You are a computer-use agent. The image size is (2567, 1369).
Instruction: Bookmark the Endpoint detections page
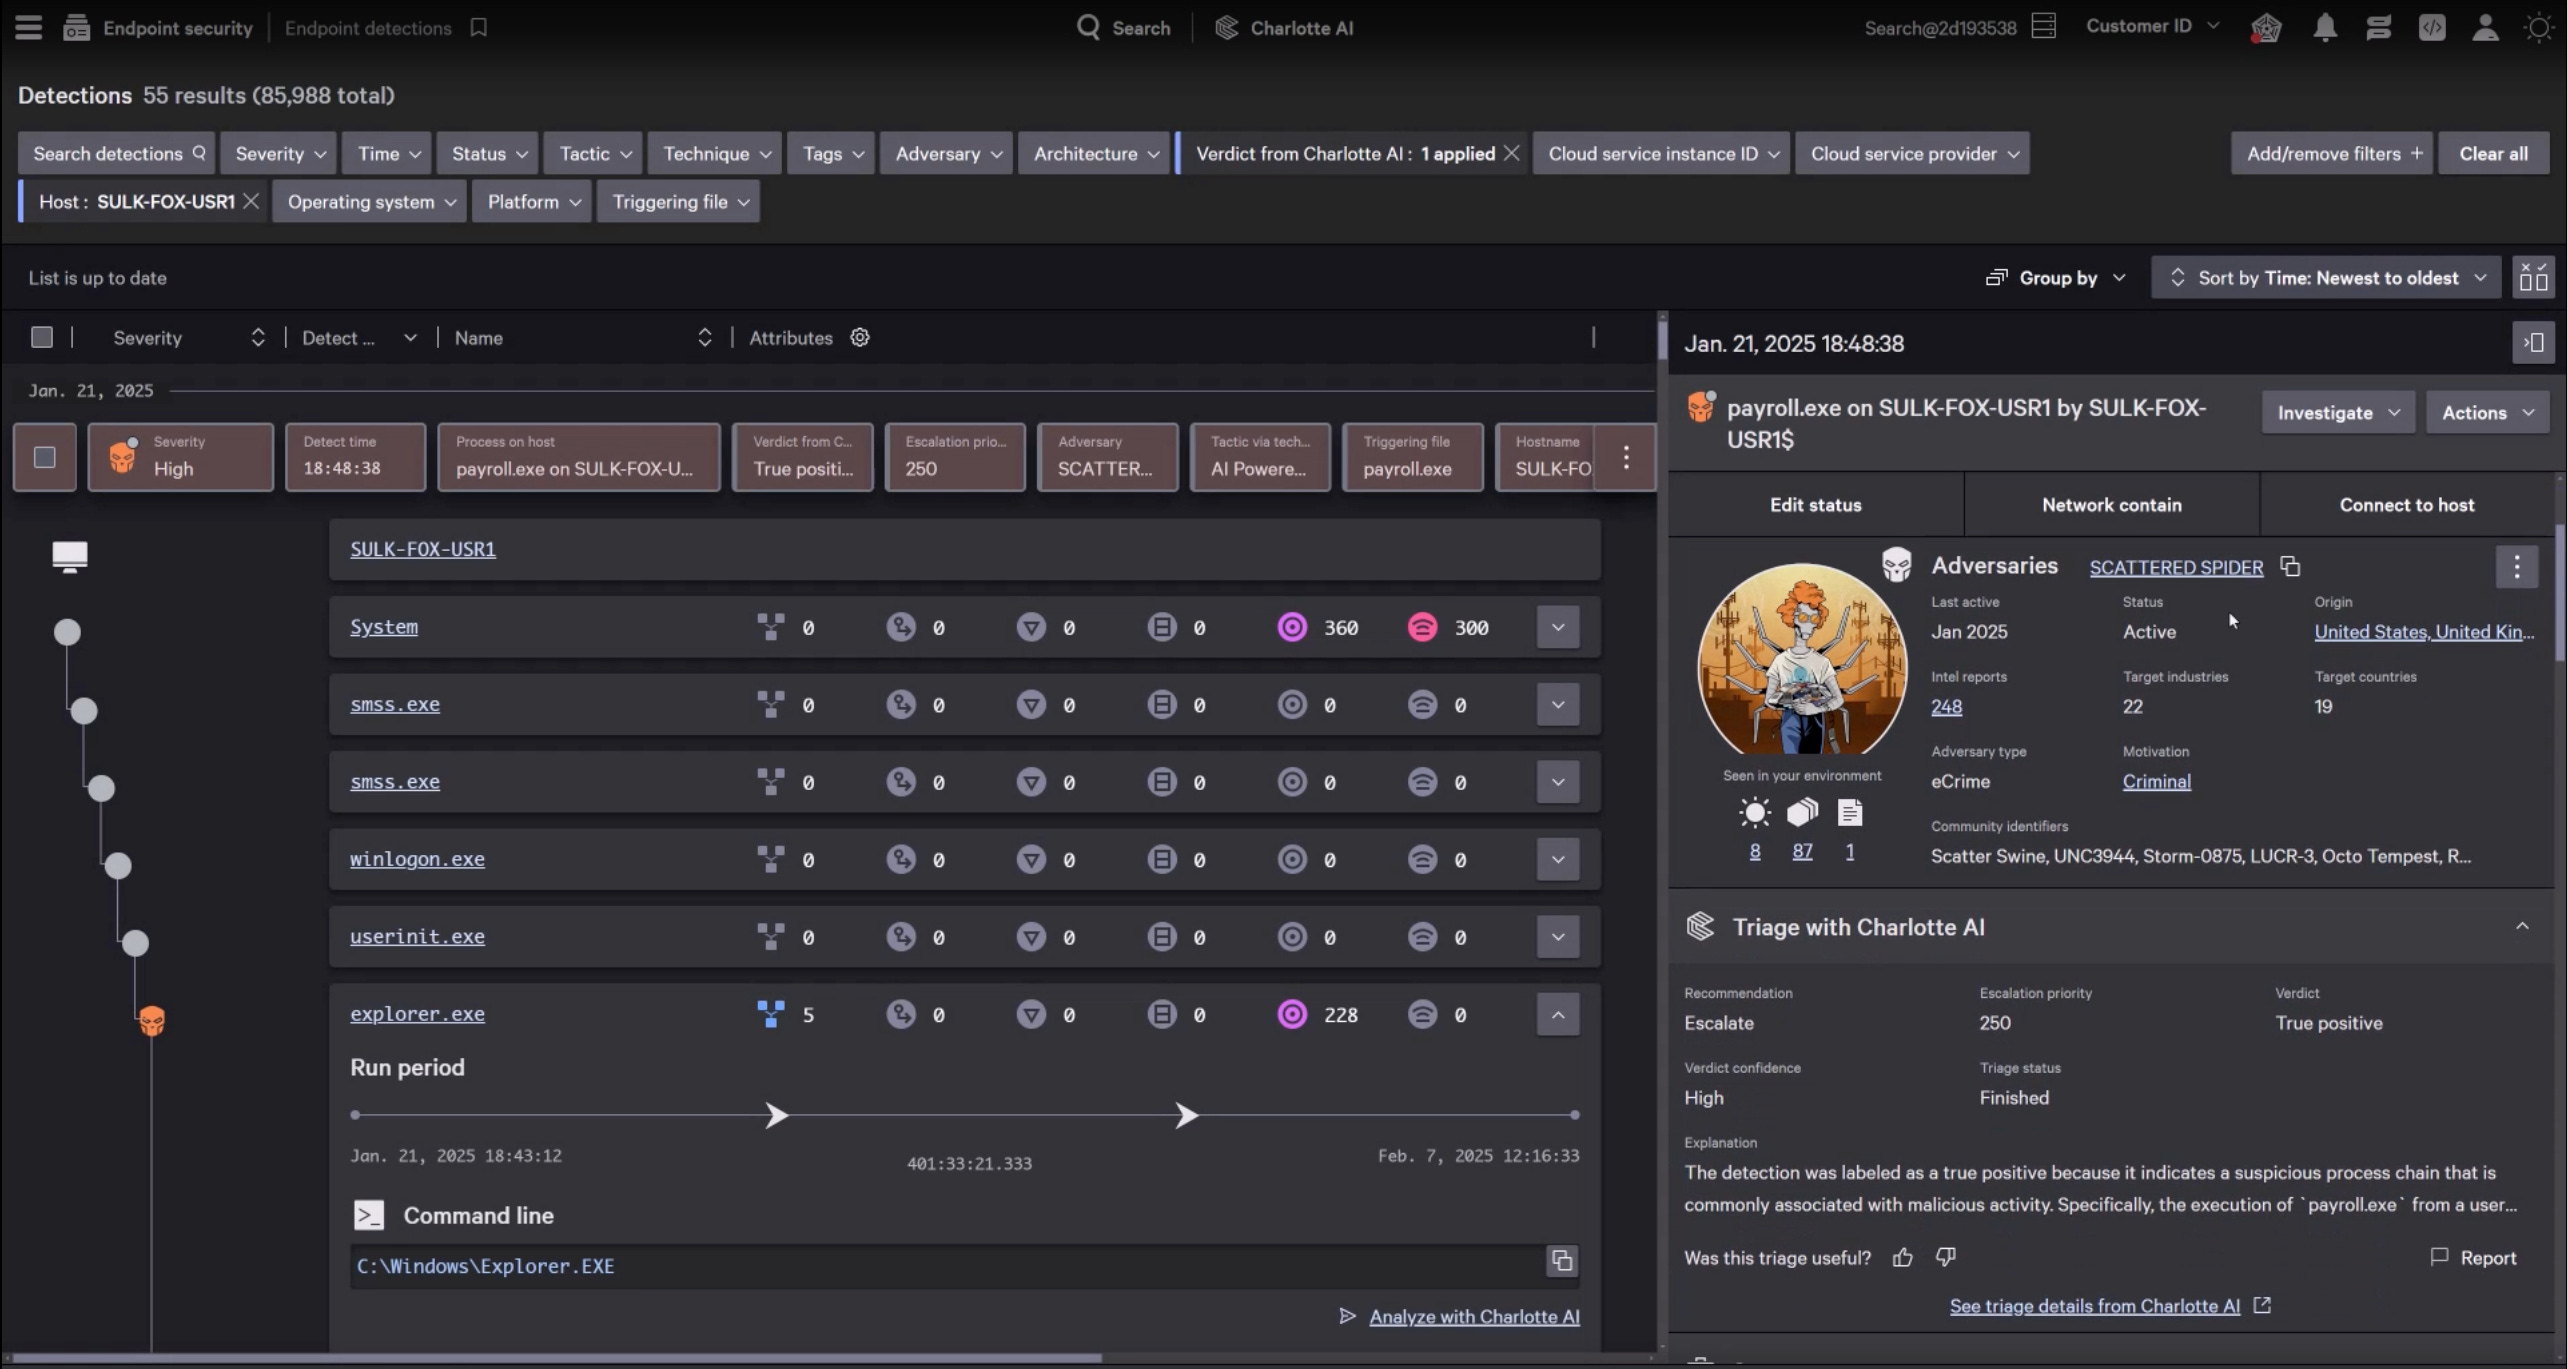[x=479, y=28]
